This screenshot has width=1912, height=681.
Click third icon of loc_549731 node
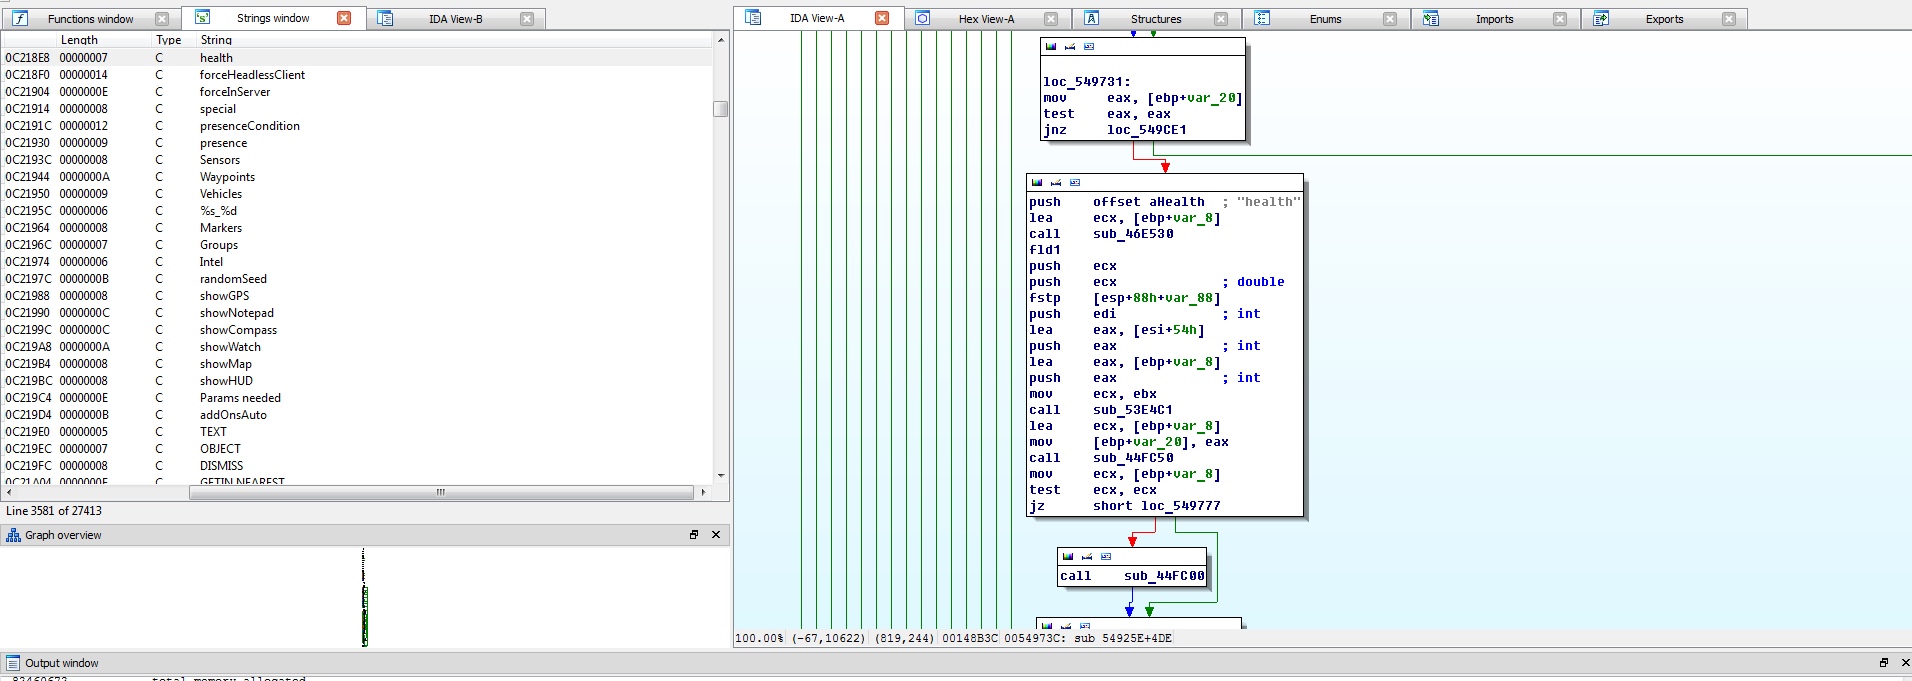pos(1089,47)
